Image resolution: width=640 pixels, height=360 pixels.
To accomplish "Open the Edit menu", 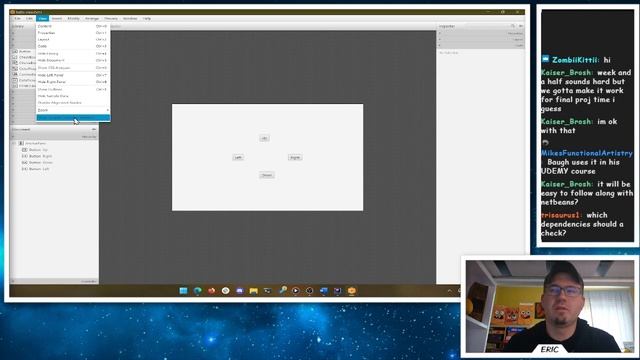I will 29,18.
